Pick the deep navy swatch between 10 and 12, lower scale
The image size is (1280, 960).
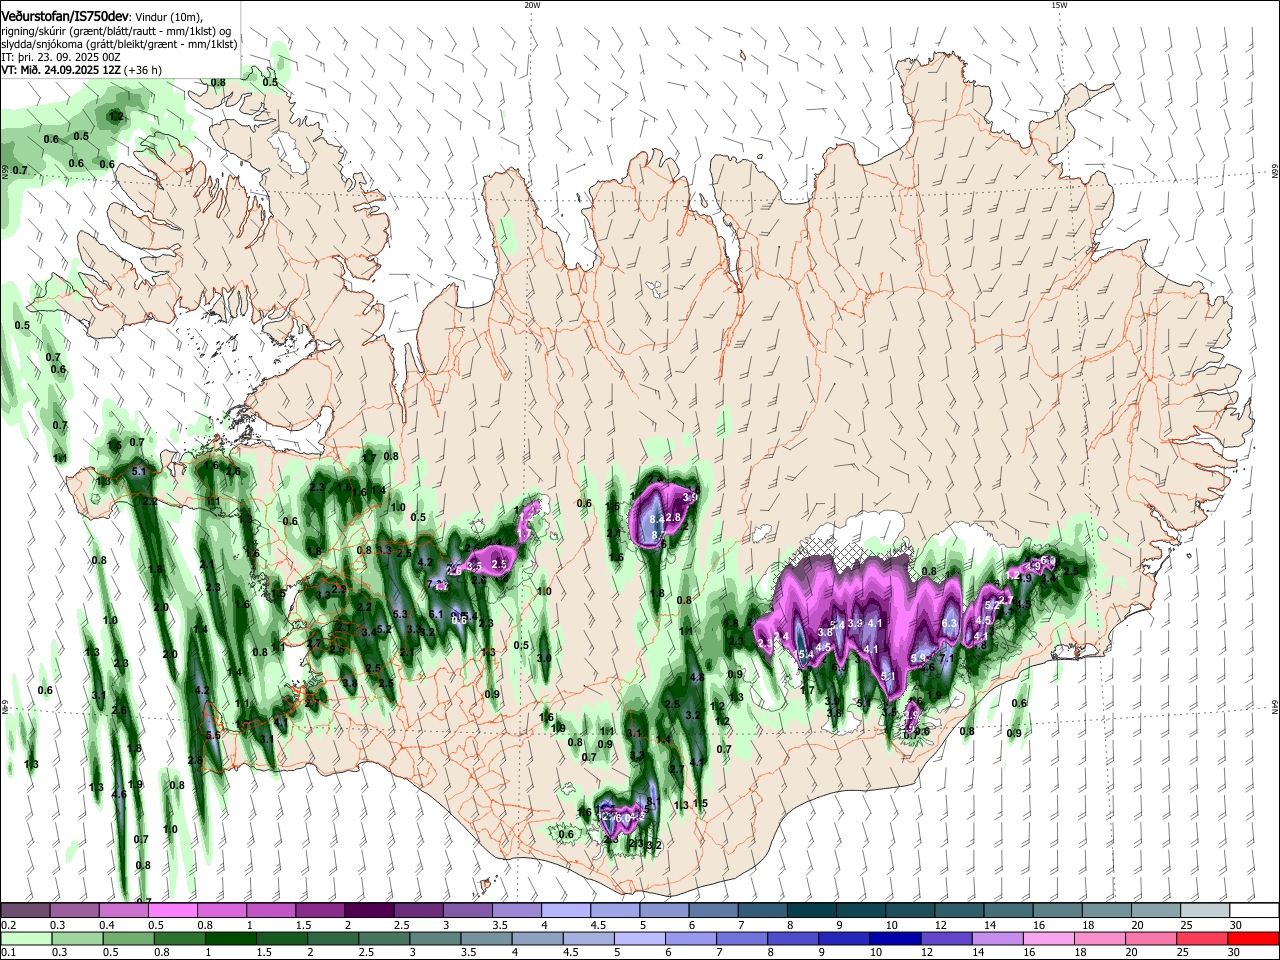pos(893,938)
